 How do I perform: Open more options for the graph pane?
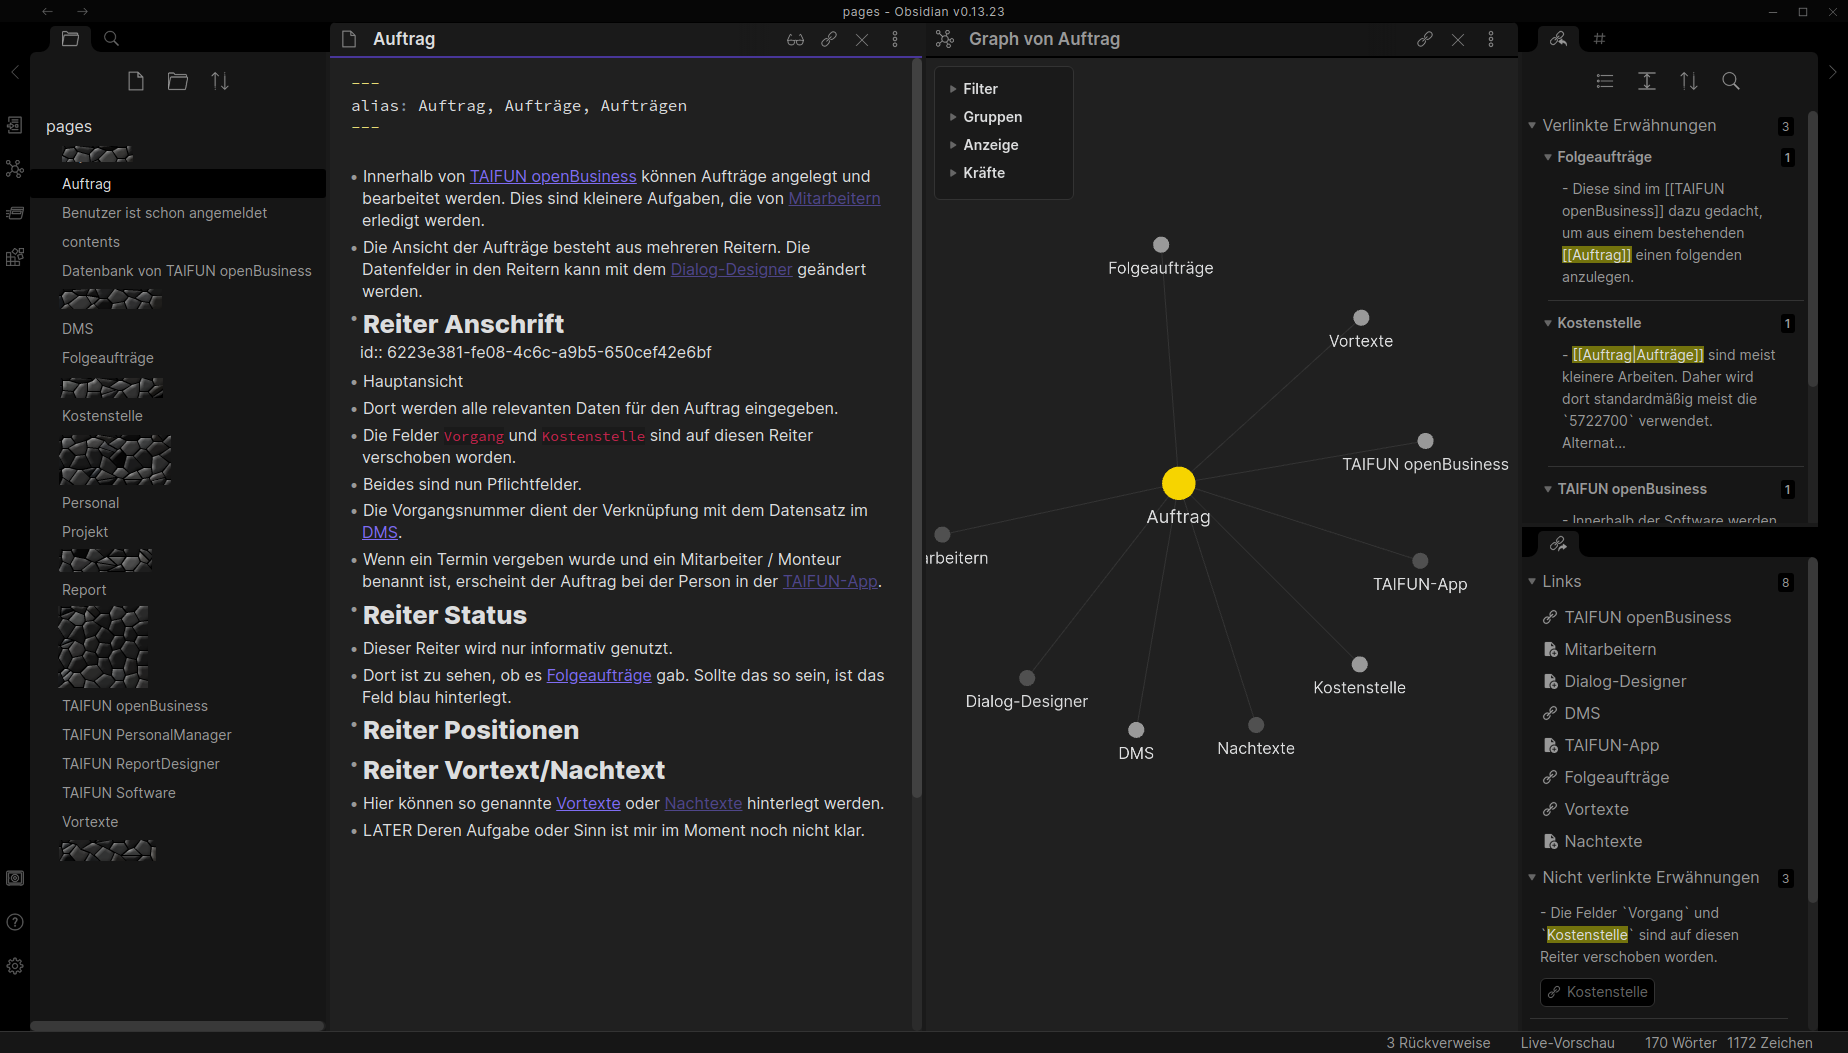pos(1491,39)
